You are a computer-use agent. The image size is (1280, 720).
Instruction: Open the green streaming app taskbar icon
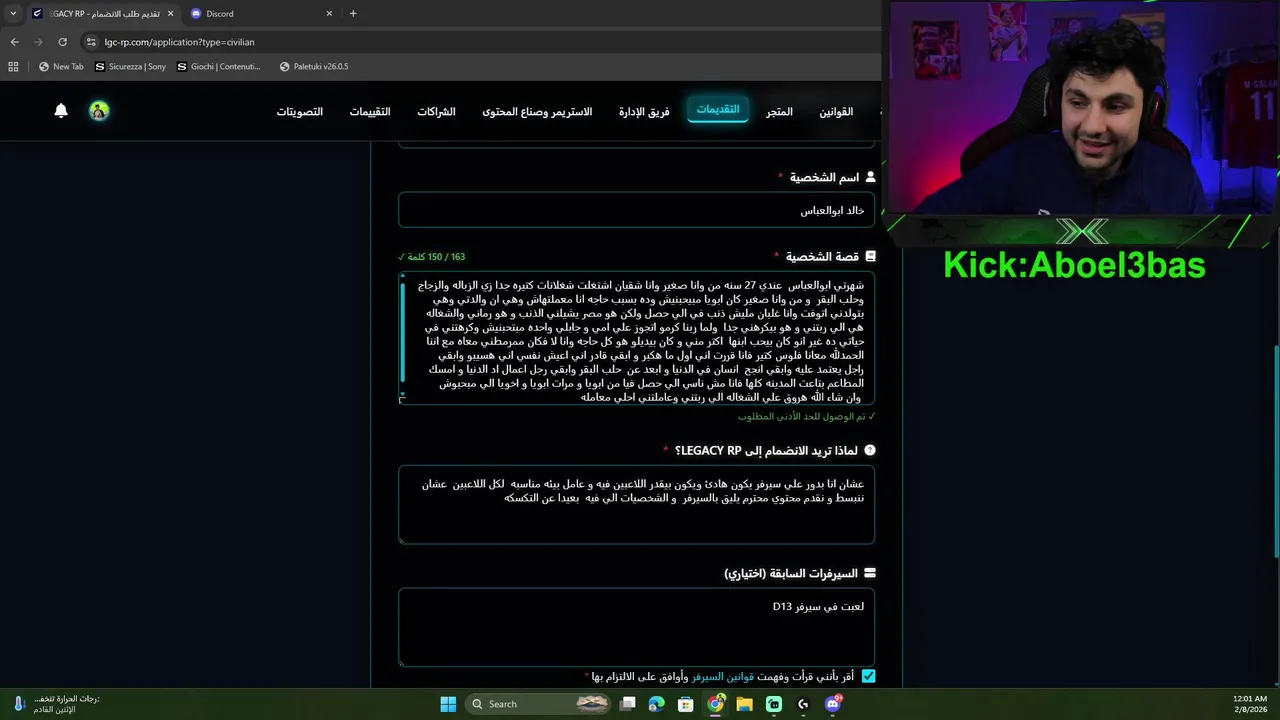(x=774, y=704)
